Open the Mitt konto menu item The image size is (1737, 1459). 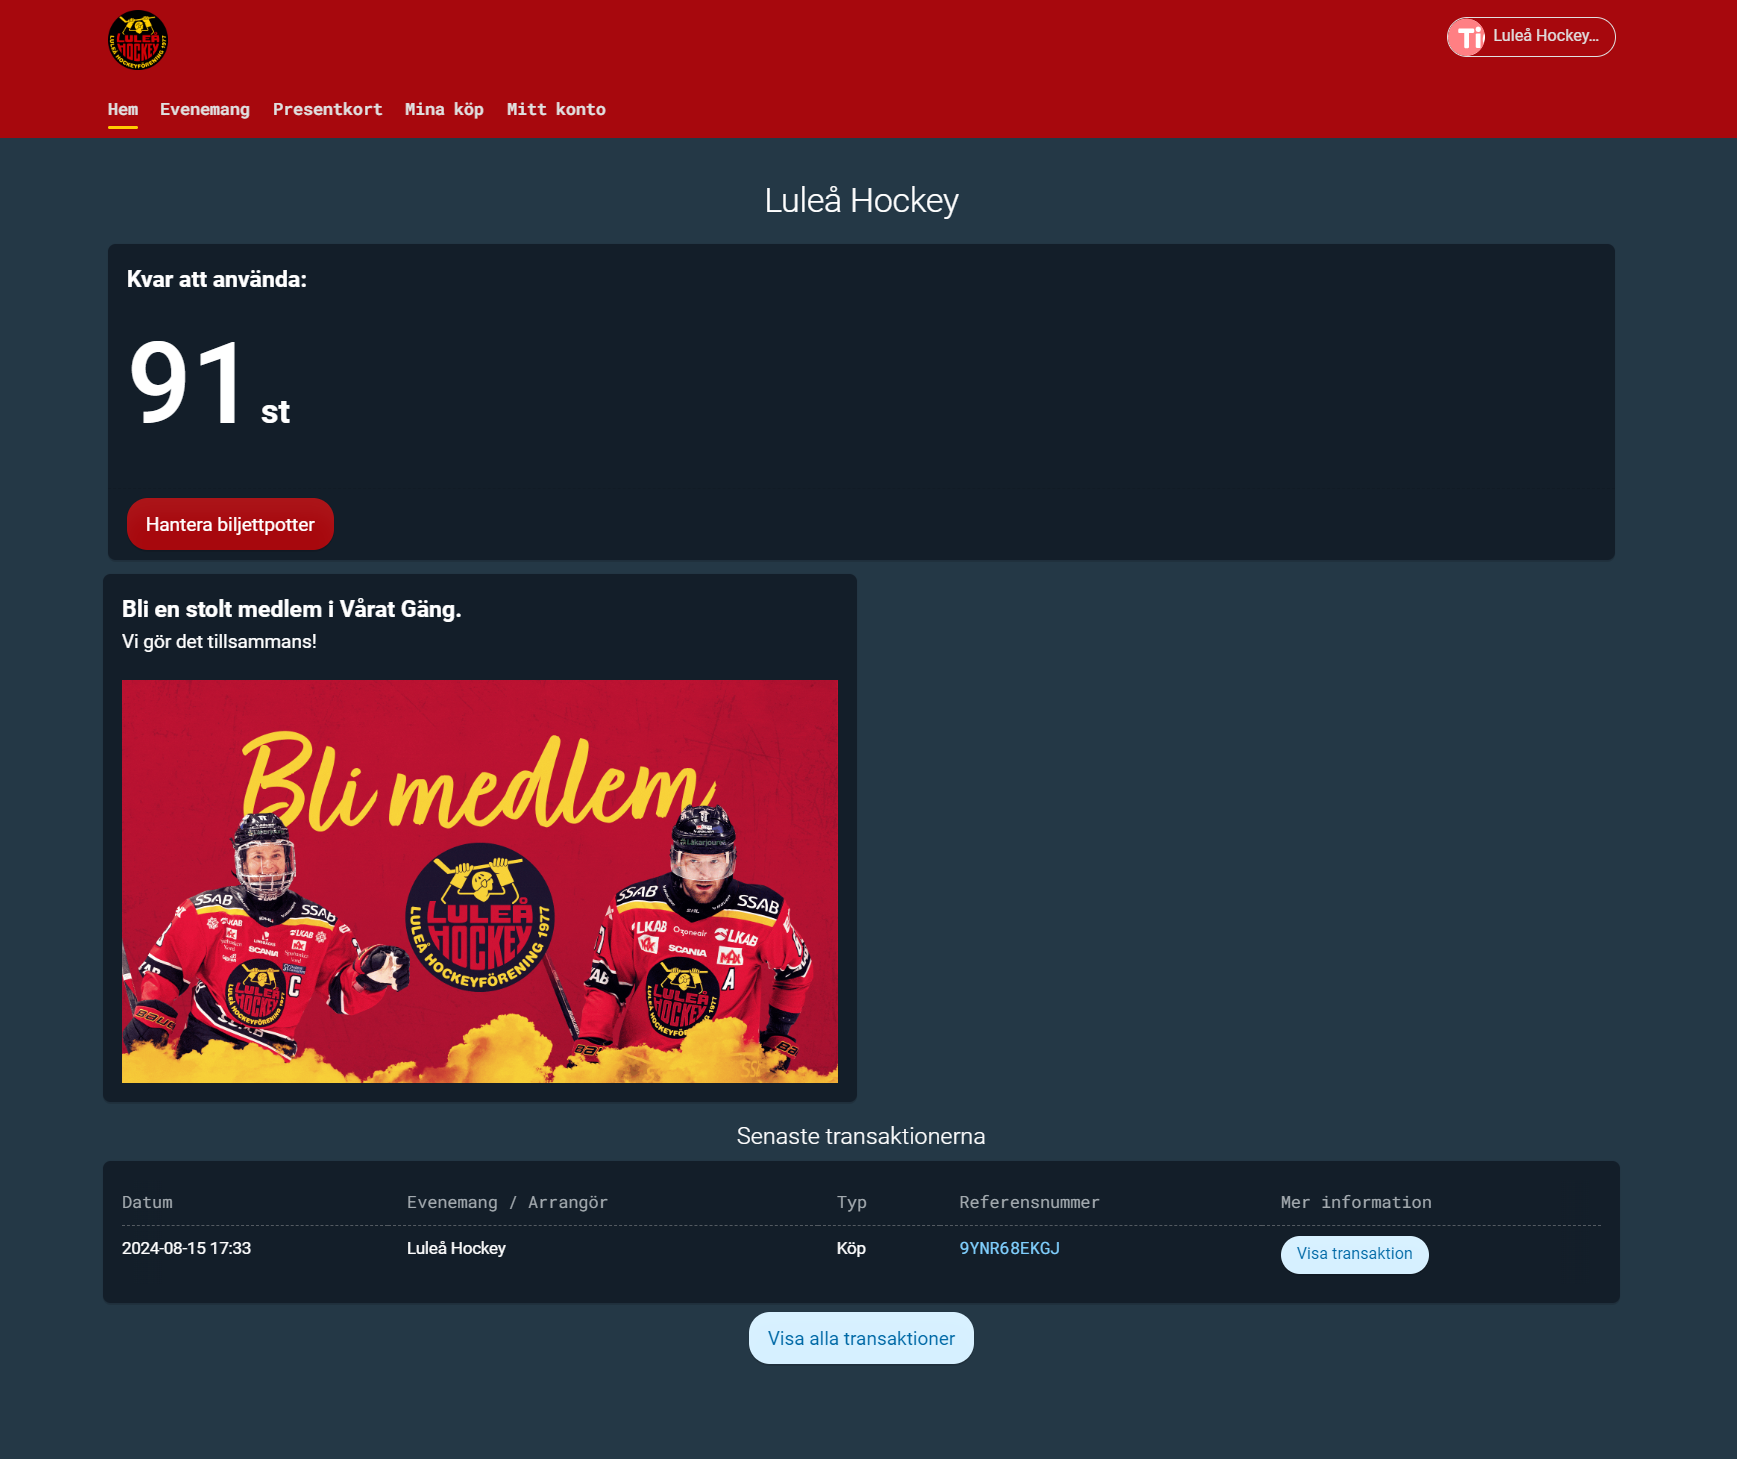point(556,109)
